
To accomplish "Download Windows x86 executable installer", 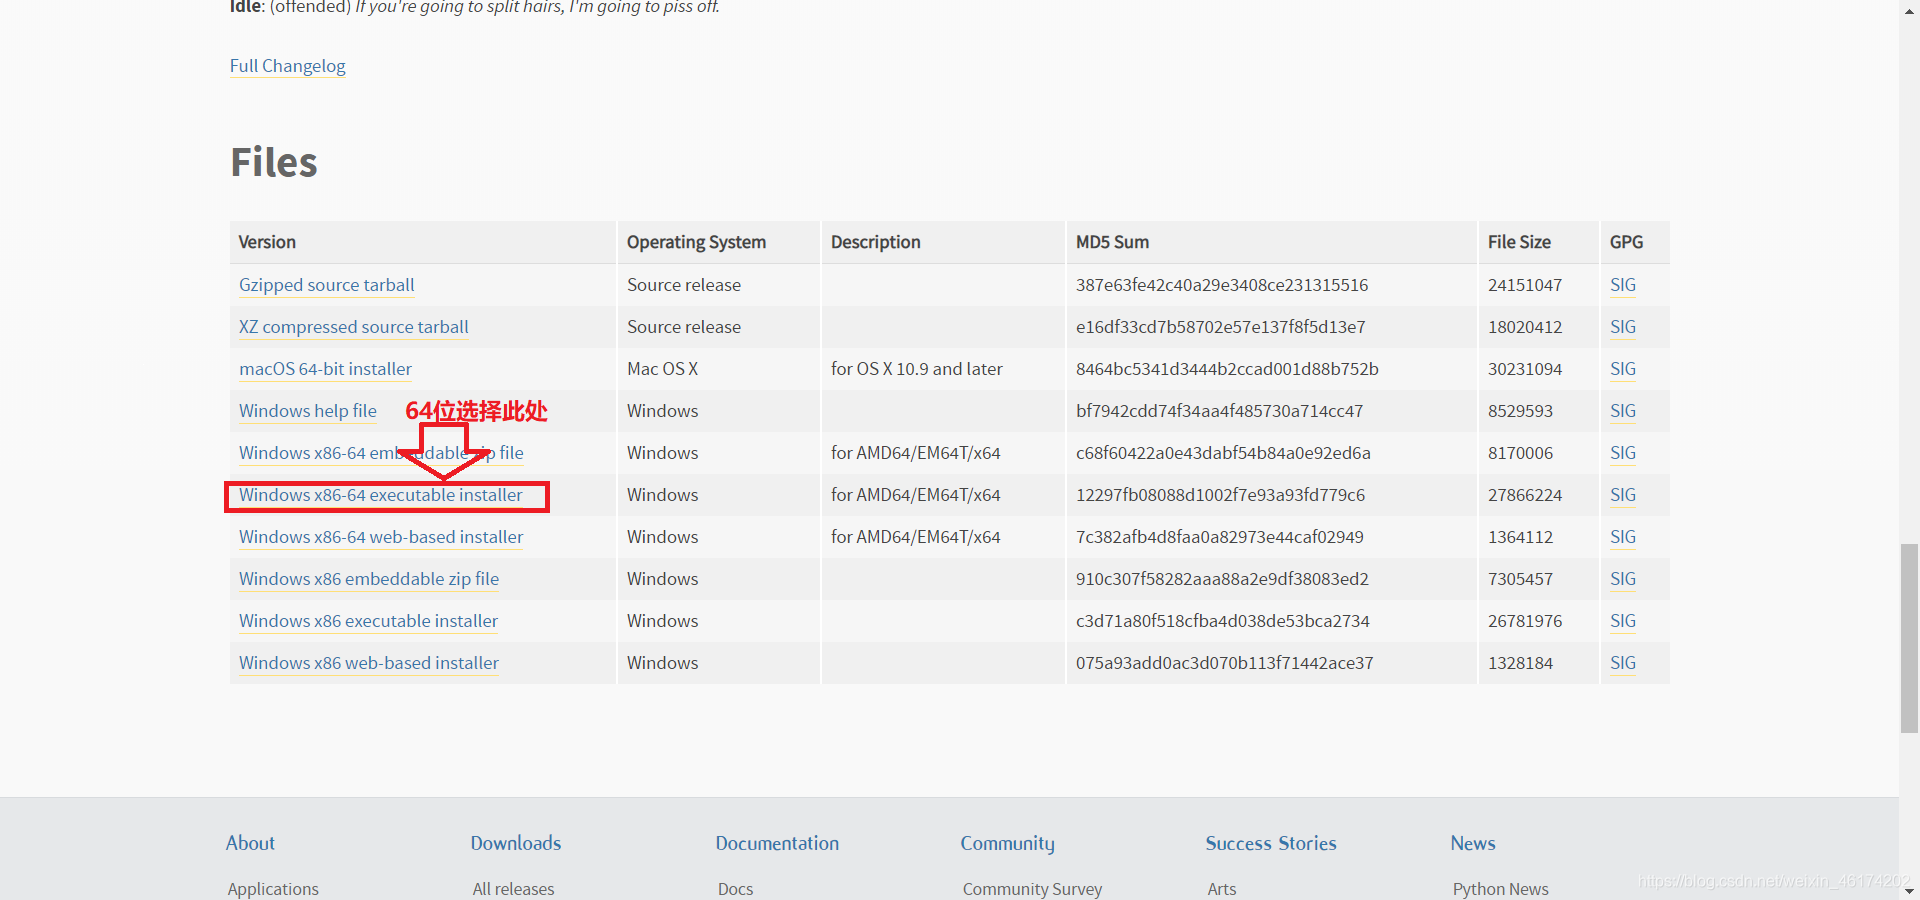I will (368, 621).
